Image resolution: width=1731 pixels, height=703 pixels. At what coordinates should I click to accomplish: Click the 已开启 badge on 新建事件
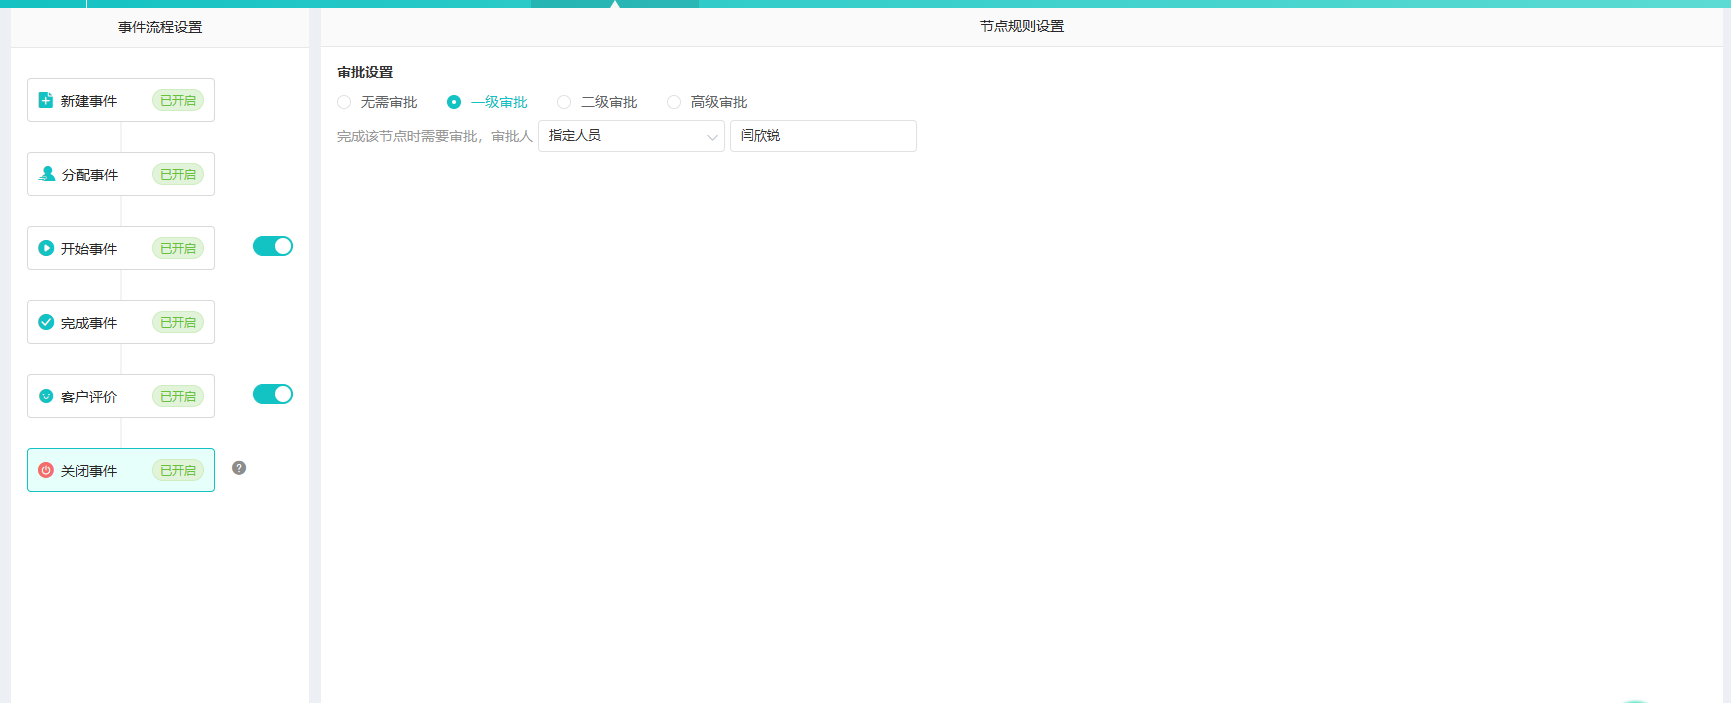[178, 100]
